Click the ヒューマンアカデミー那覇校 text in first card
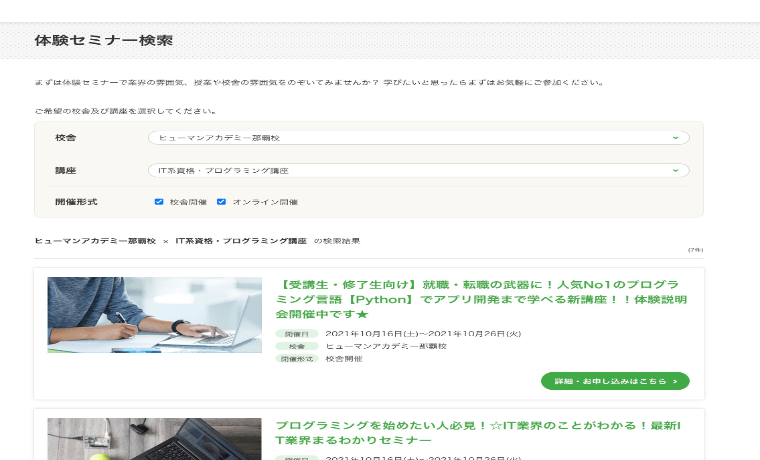Screen dimensions: 760x460 pyautogui.click(x=386, y=346)
